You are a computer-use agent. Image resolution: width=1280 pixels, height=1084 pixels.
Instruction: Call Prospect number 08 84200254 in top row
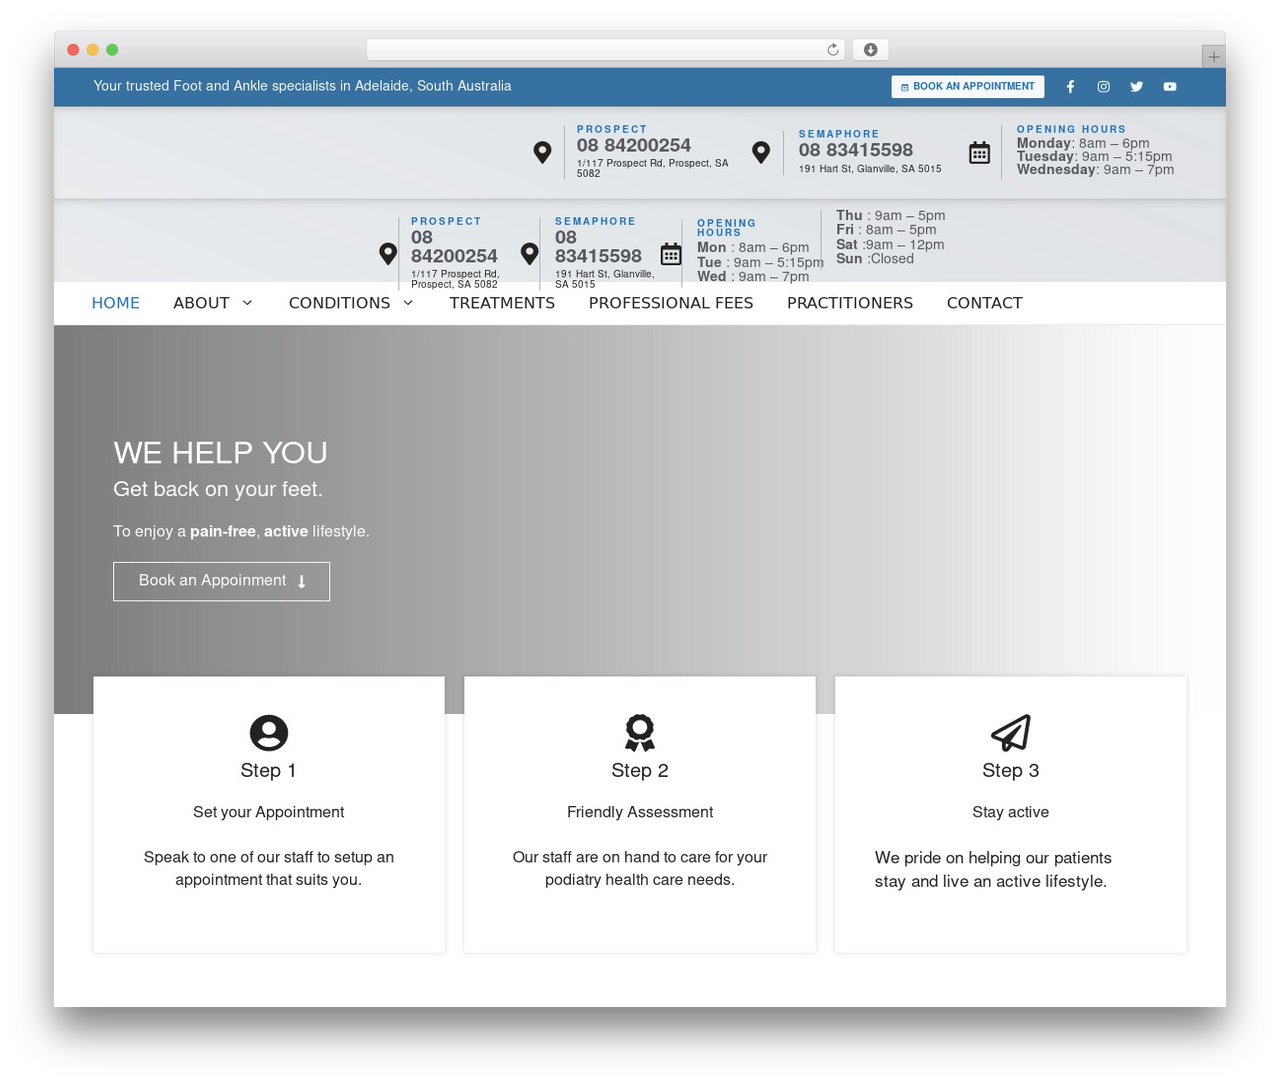coord(633,146)
